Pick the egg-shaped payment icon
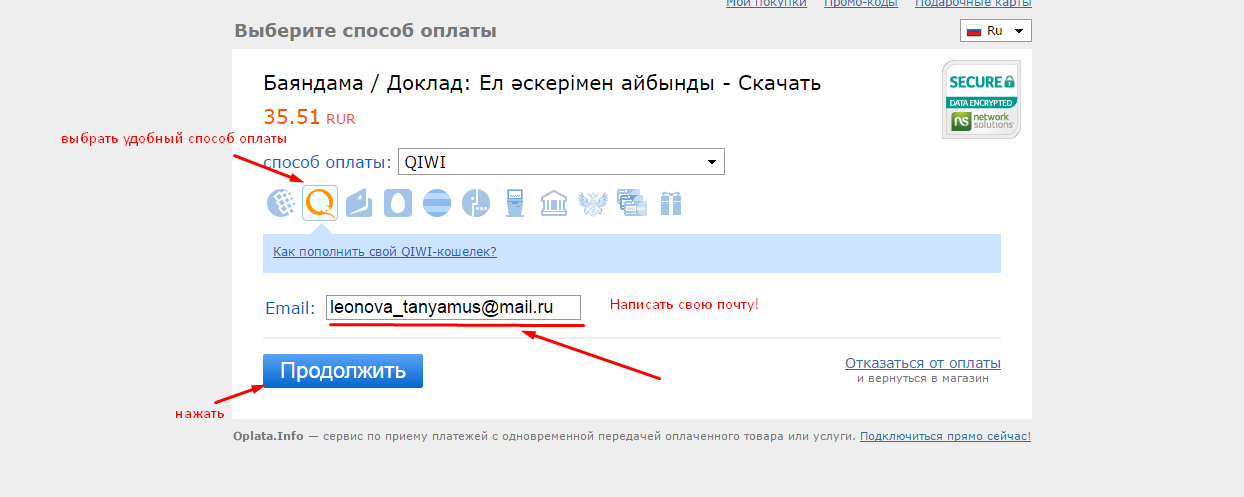This screenshot has height=497, width=1244. pyautogui.click(x=398, y=203)
